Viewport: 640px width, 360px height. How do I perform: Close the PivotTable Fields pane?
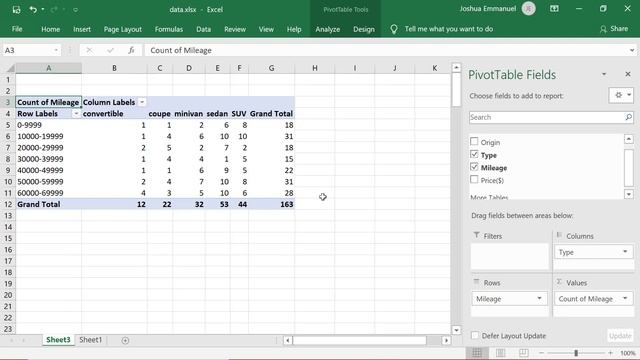pyautogui.click(x=628, y=74)
